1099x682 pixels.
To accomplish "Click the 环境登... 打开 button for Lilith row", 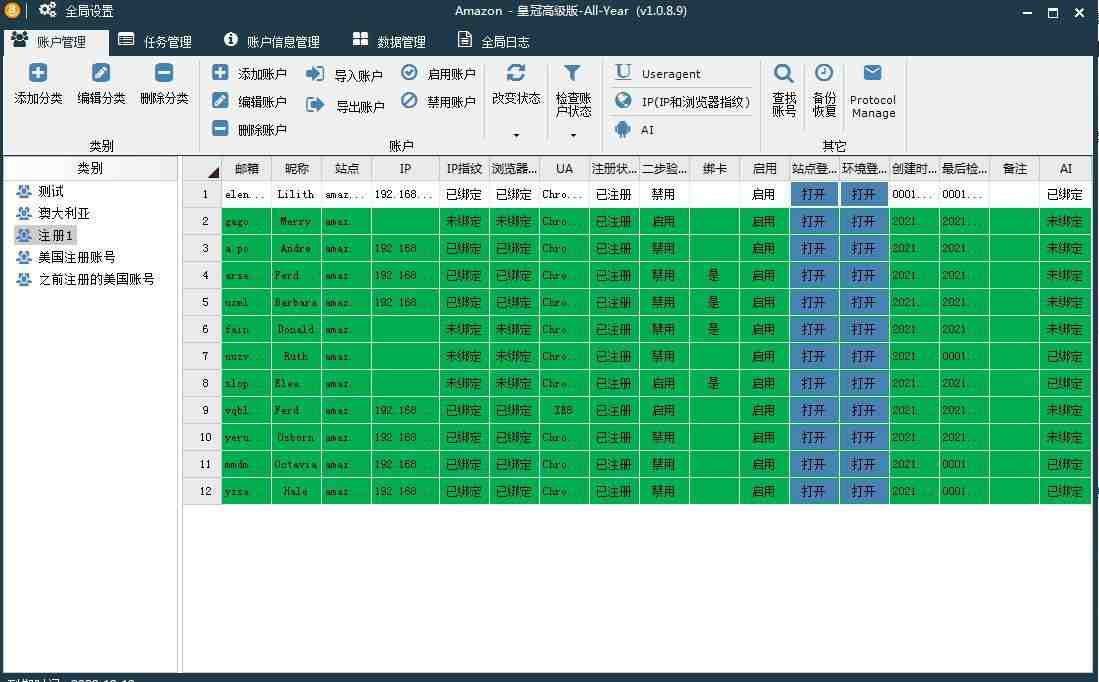I will coord(864,194).
